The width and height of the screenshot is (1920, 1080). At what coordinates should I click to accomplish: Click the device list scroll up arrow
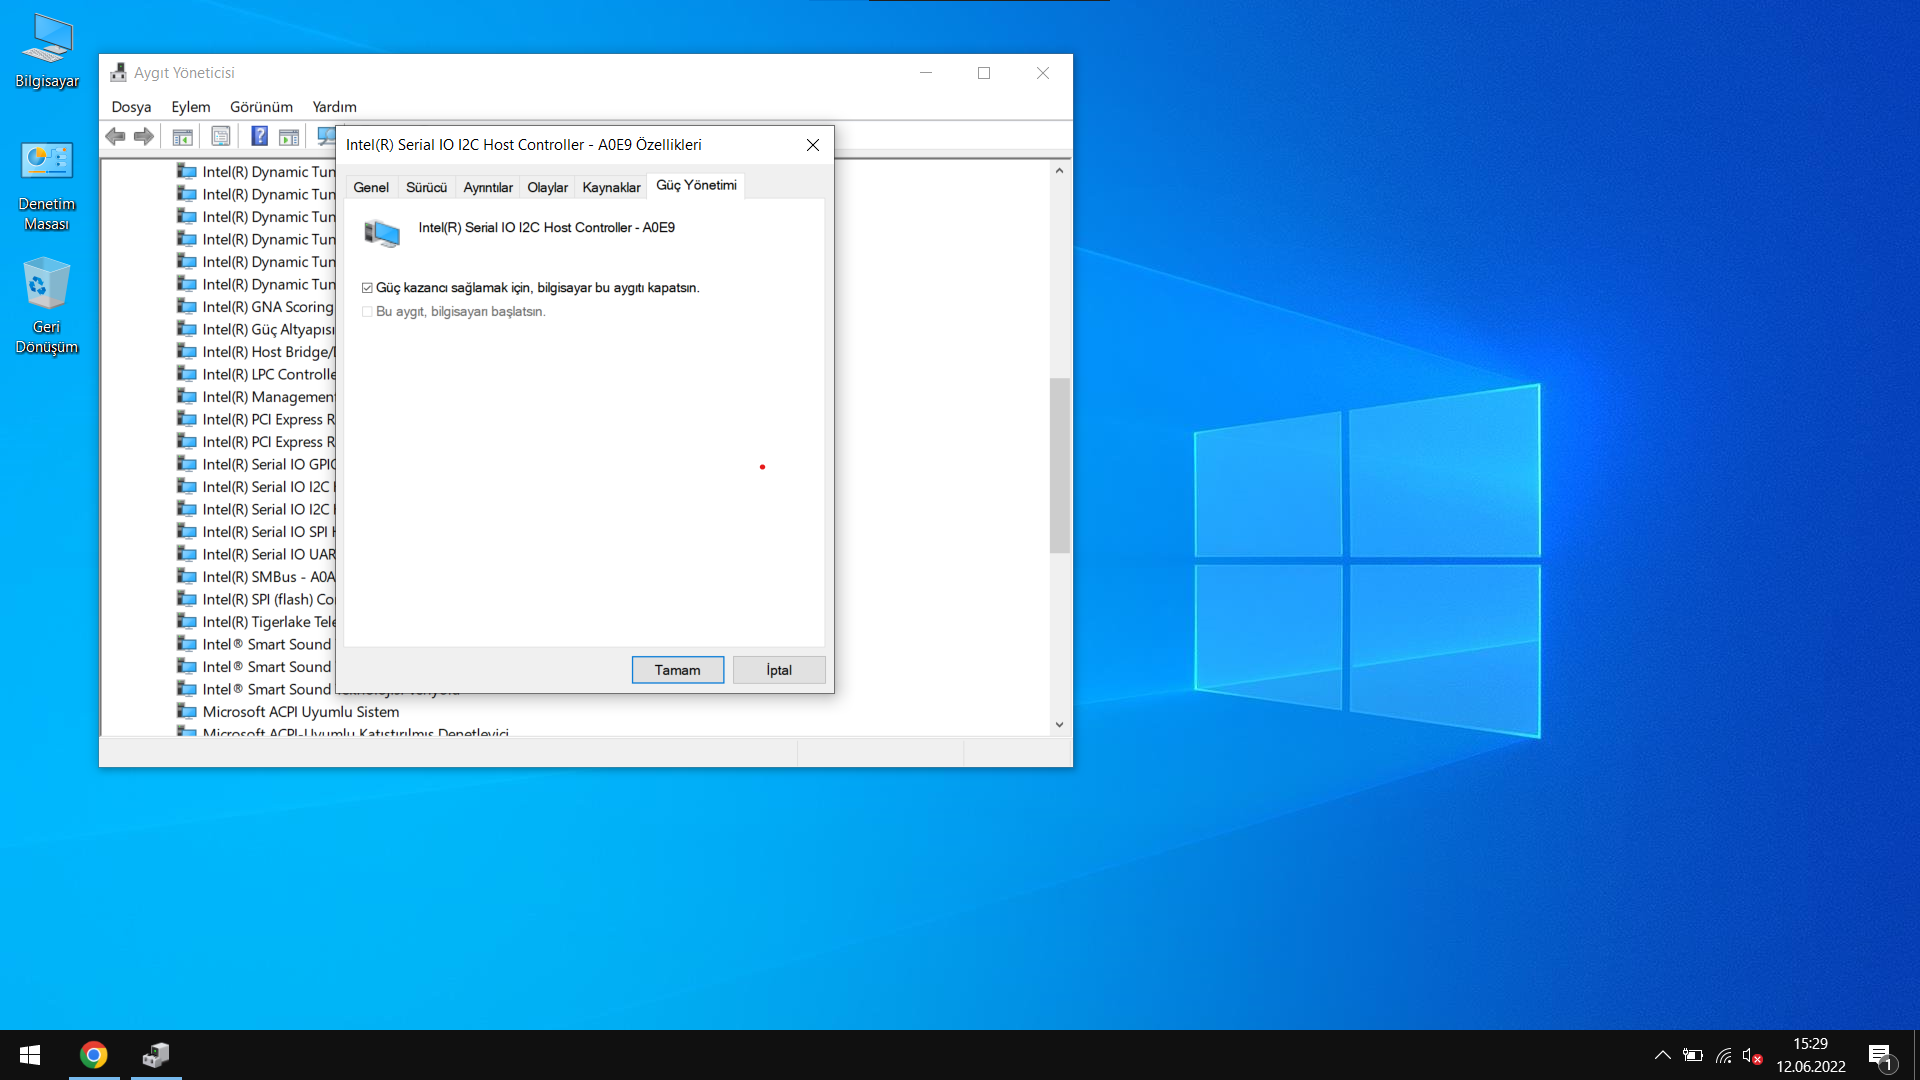[x=1059, y=171]
